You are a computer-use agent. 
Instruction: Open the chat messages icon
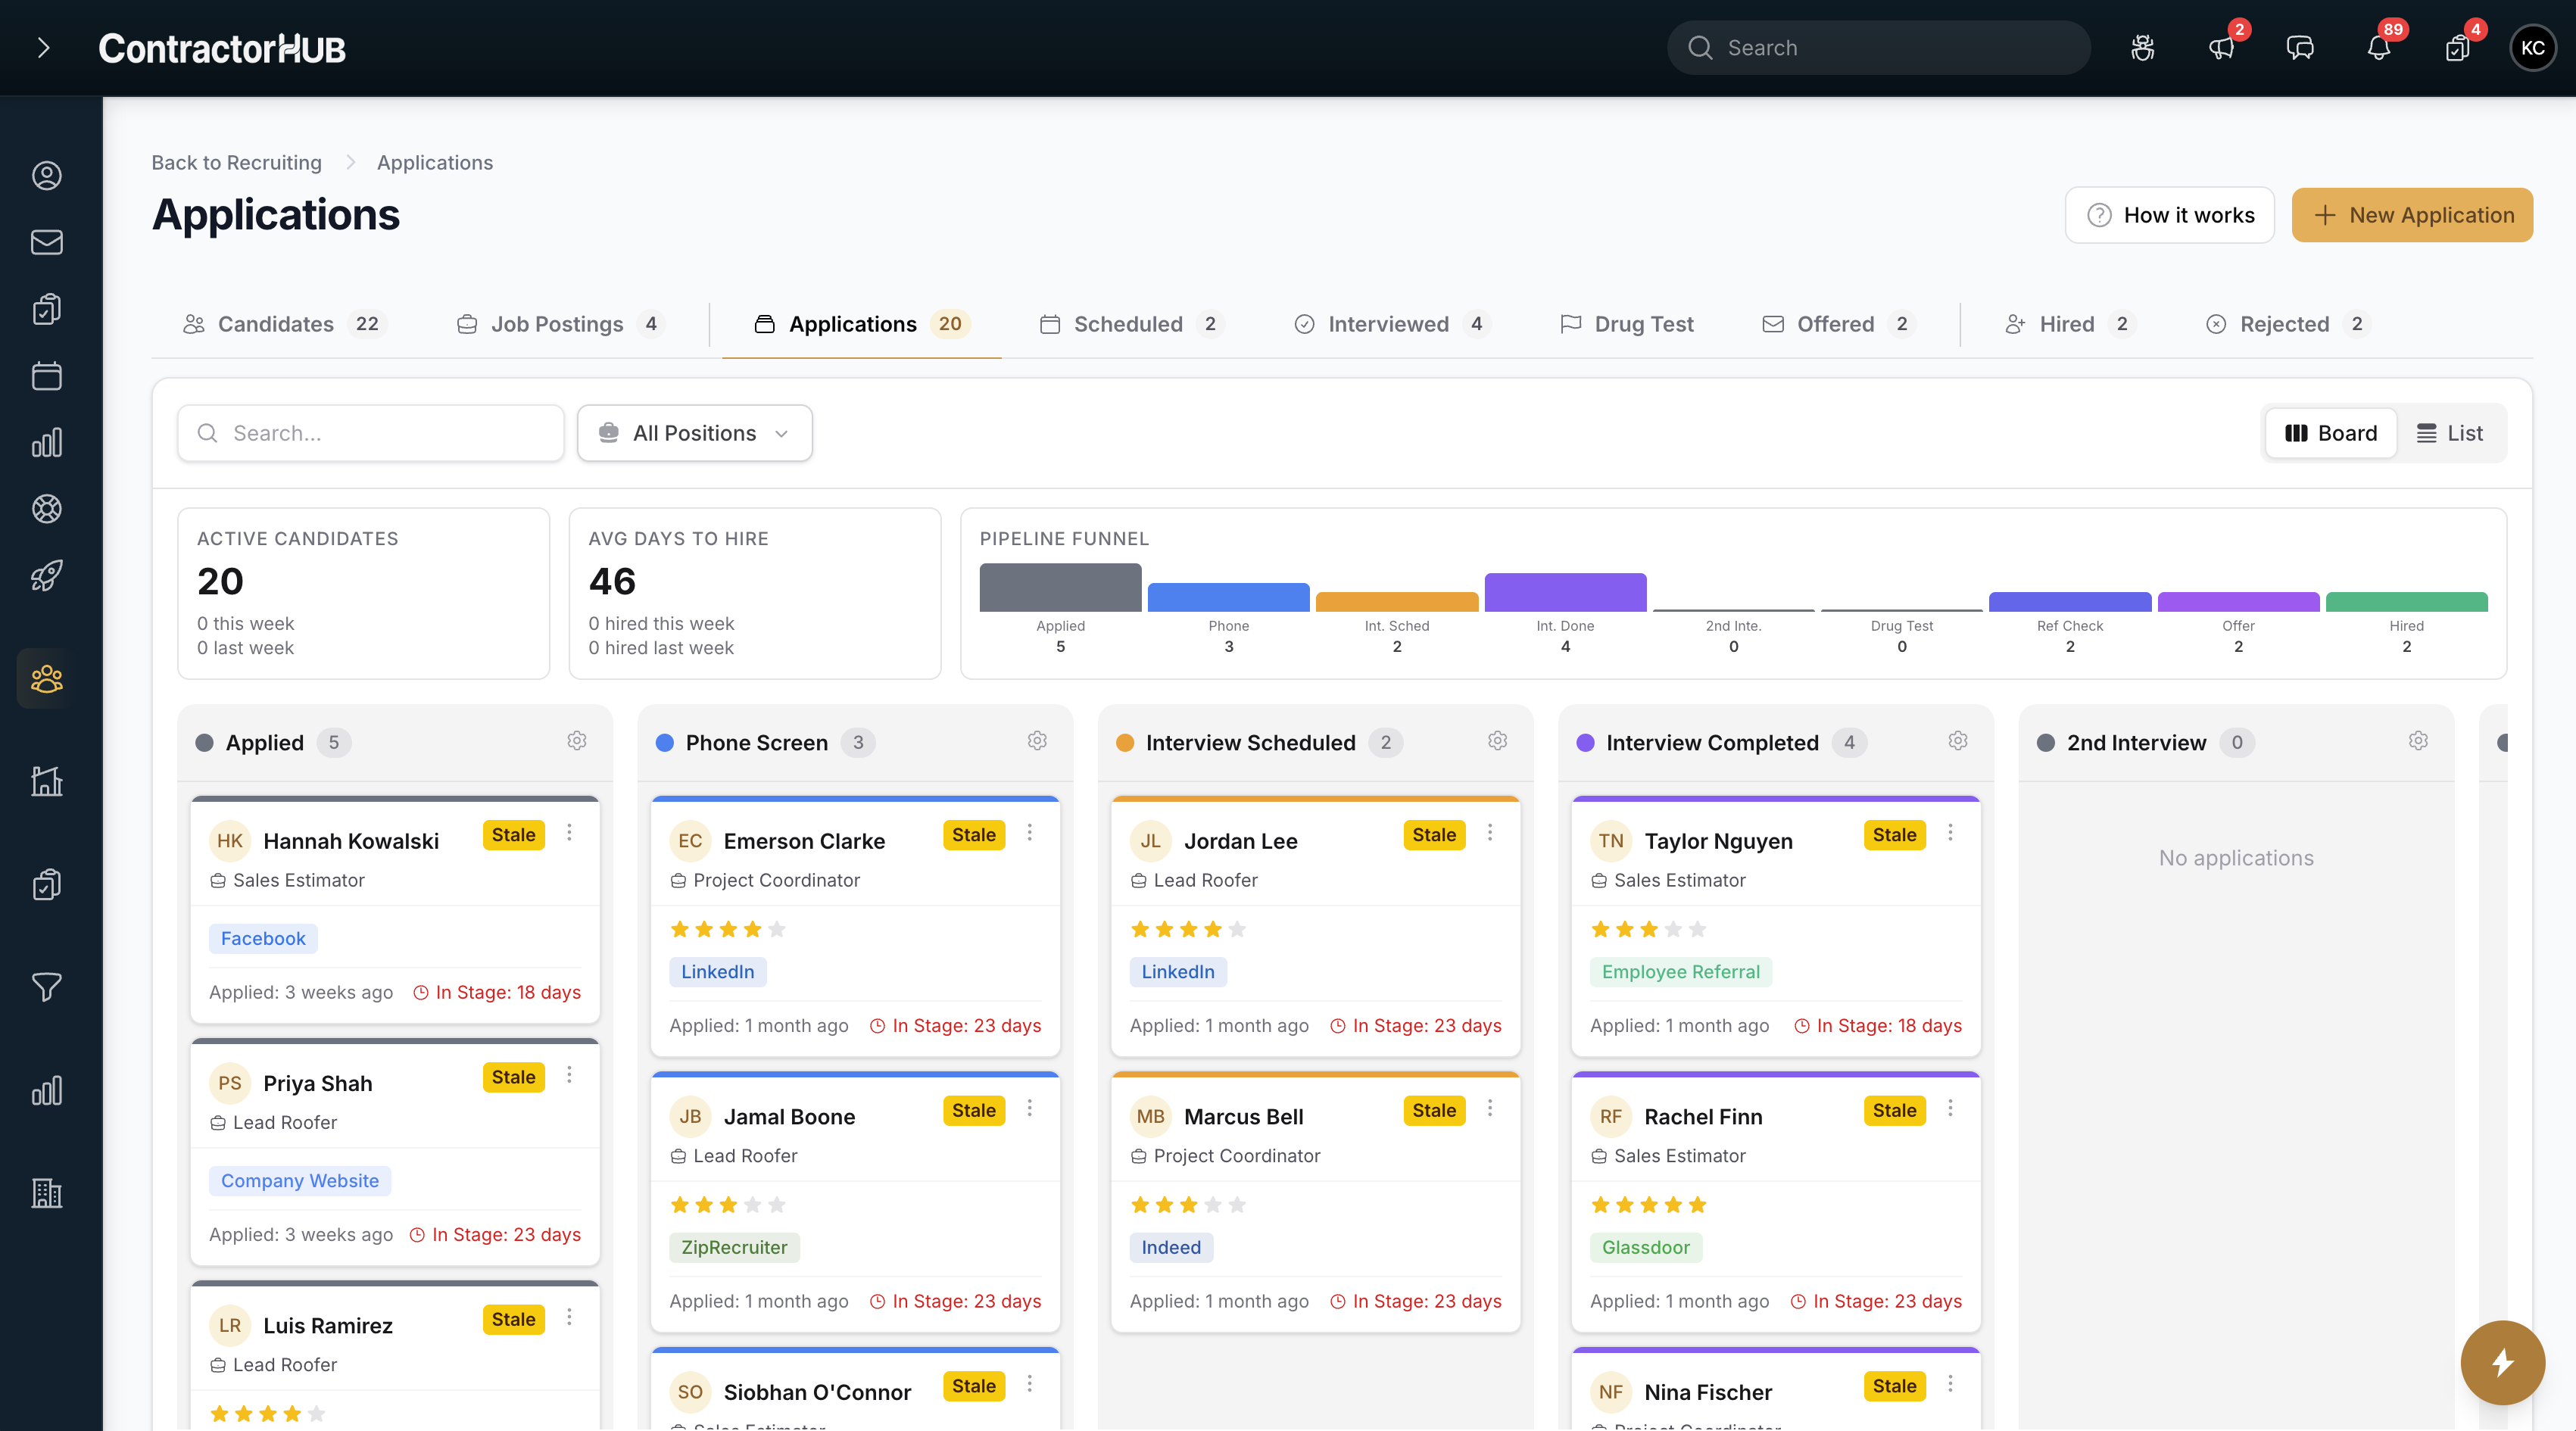[2300, 47]
